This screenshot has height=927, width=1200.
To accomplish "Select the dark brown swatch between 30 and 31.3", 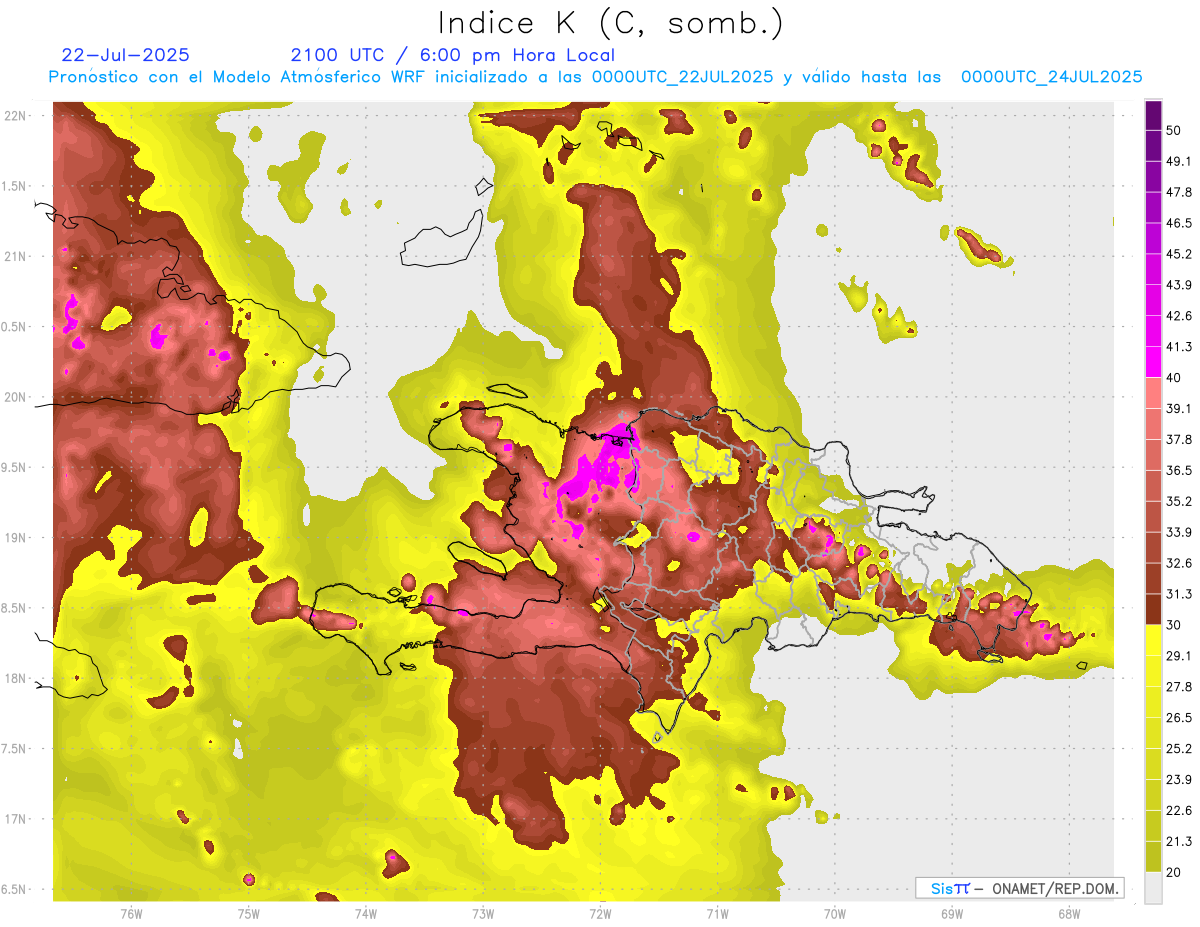I will [1153, 610].
